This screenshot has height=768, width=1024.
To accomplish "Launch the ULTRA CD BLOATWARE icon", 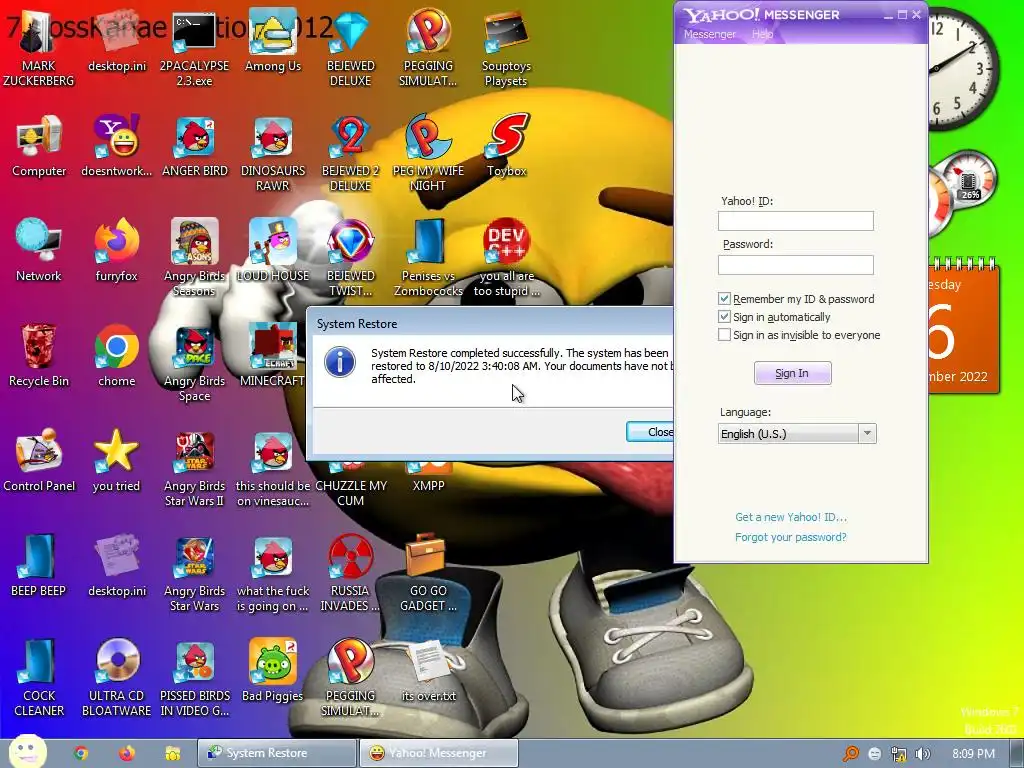I will 117,678.
